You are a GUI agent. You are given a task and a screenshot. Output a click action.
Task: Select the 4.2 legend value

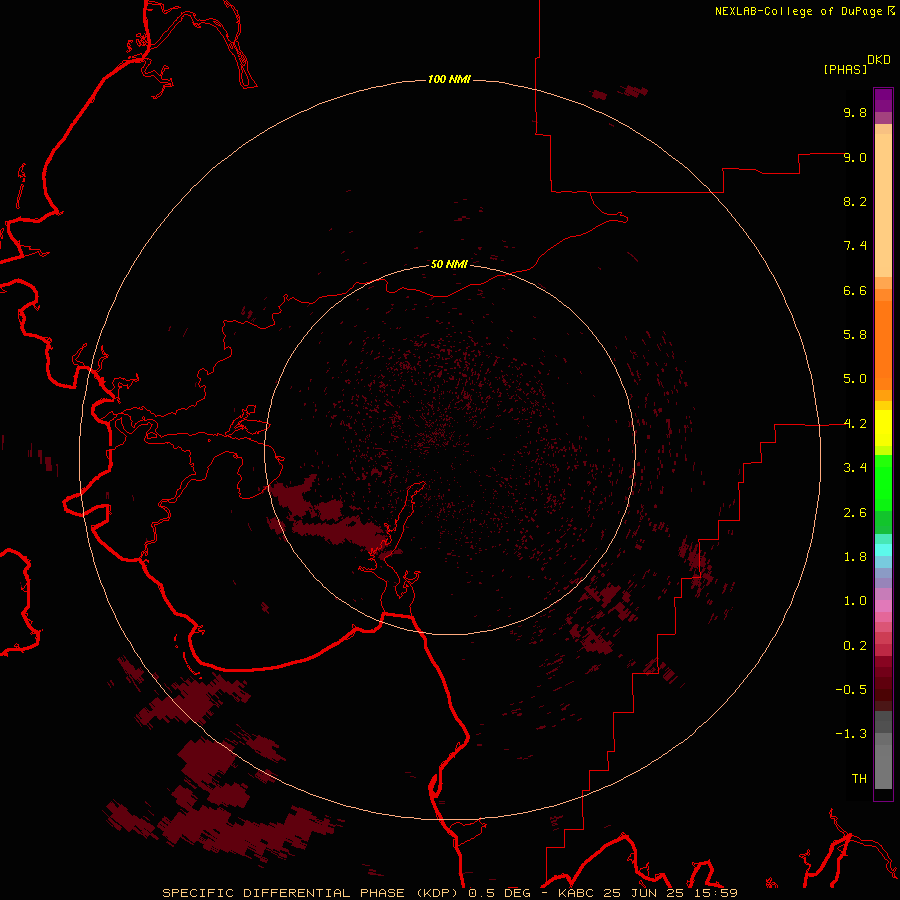click(x=855, y=424)
